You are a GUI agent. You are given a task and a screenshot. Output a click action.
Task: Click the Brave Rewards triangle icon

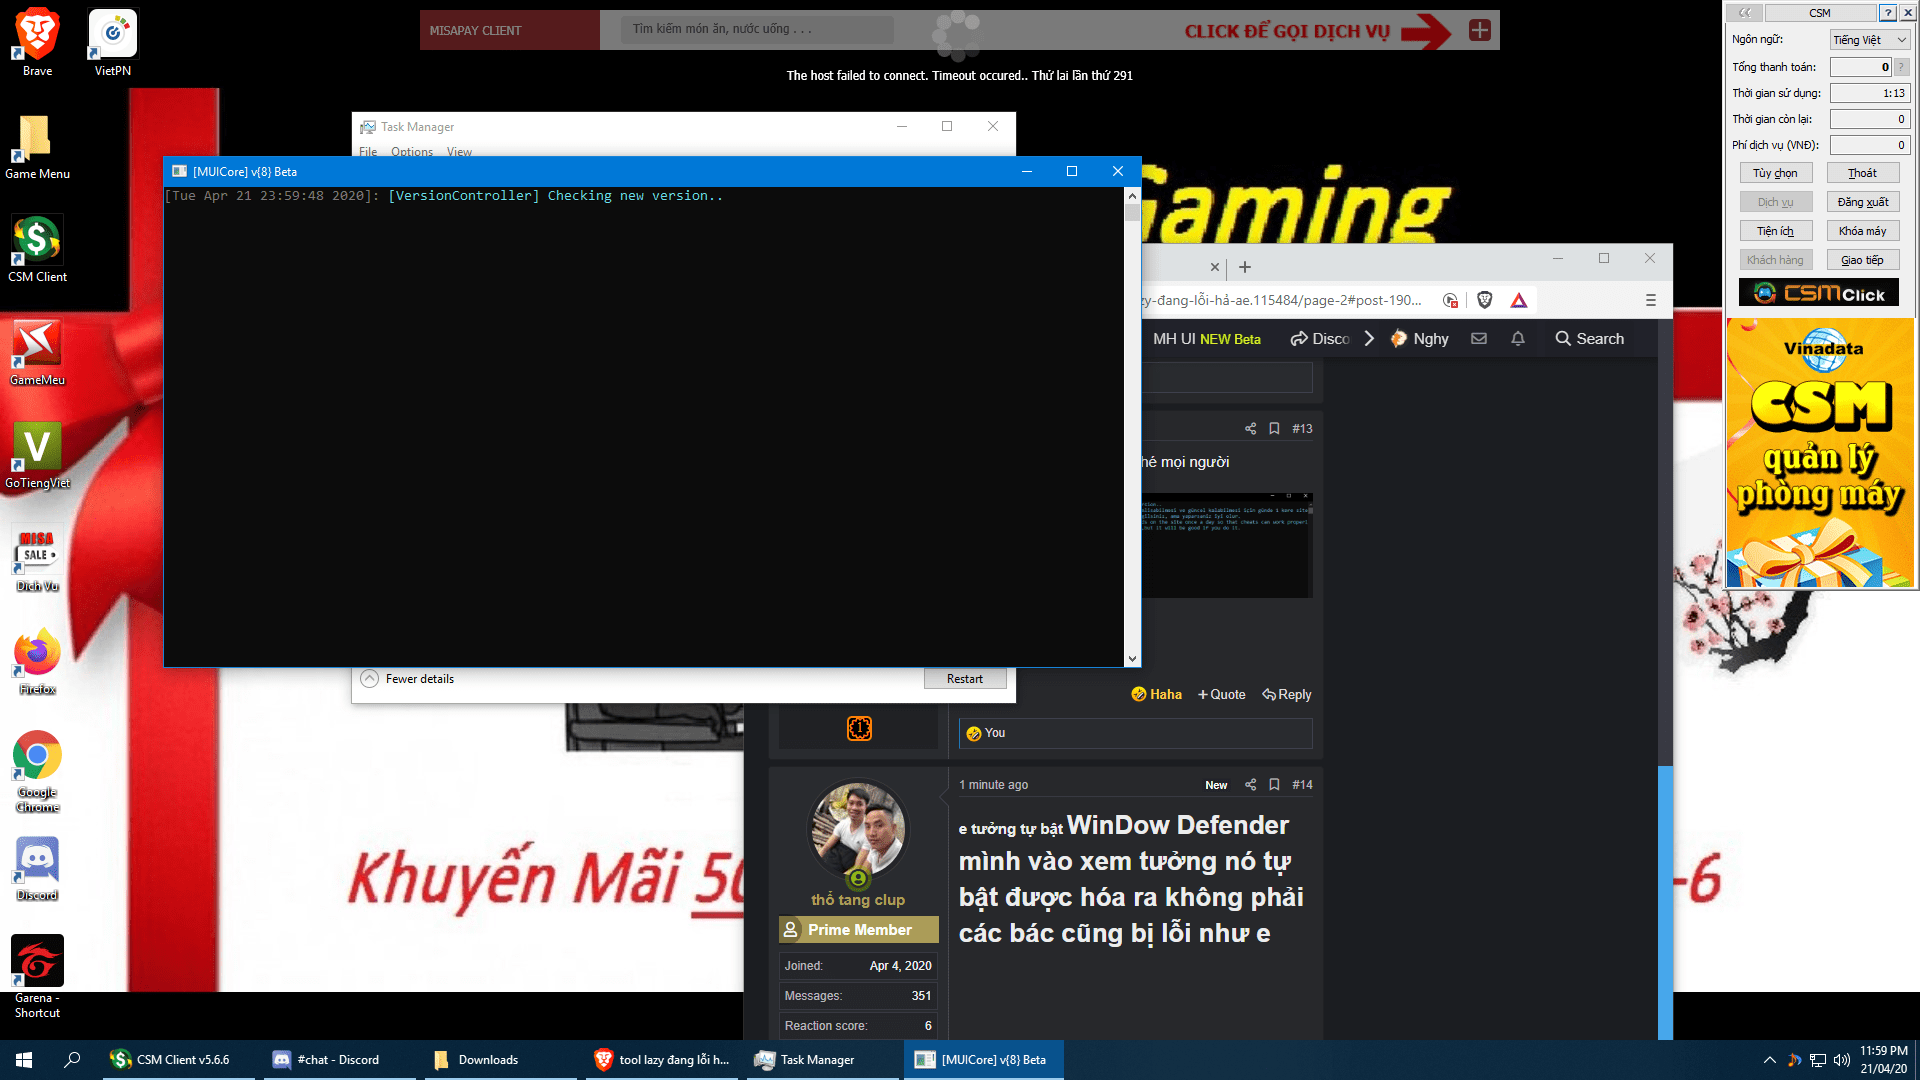pyautogui.click(x=1519, y=300)
